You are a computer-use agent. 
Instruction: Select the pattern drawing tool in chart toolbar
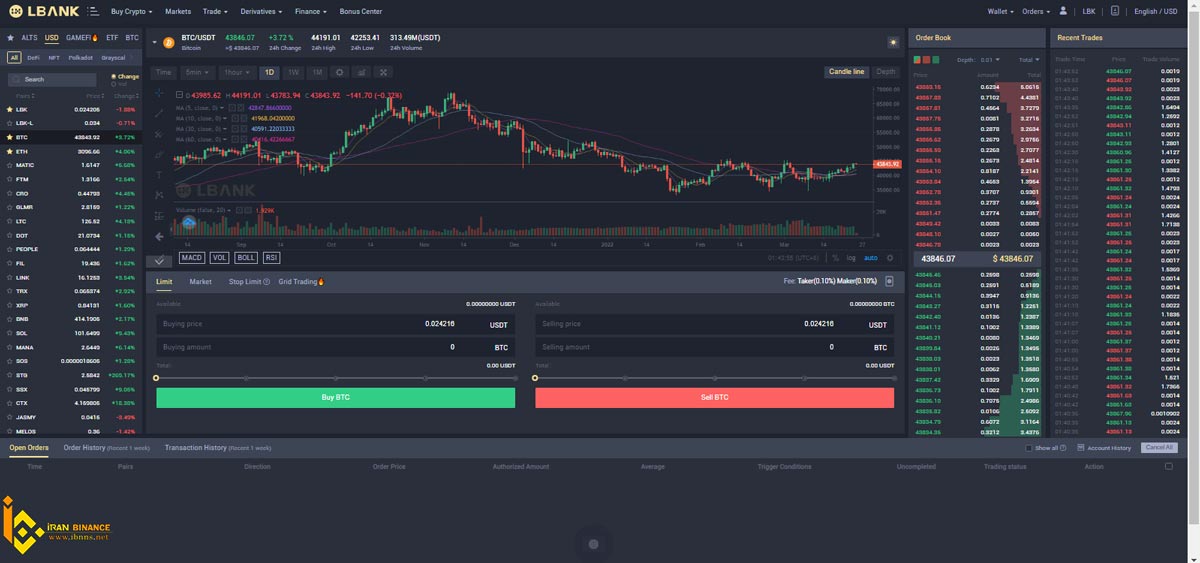click(159, 195)
